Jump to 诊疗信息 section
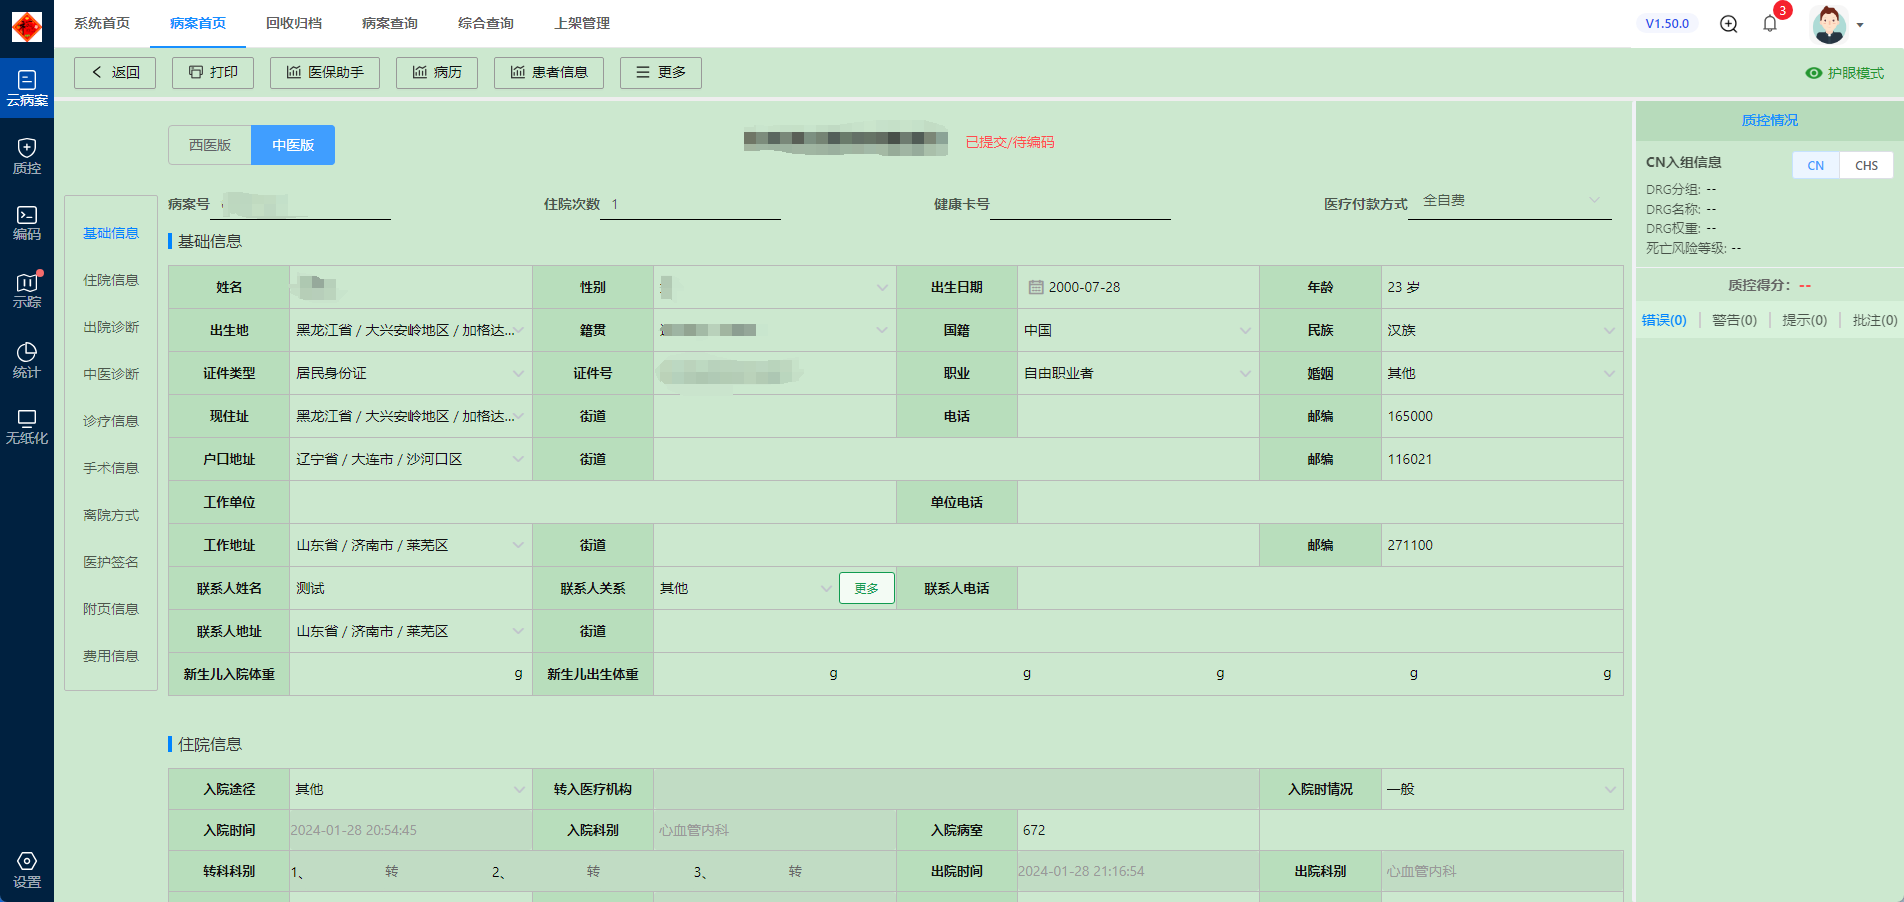The height and width of the screenshot is (902, 1904). click(x=111, y=421)
